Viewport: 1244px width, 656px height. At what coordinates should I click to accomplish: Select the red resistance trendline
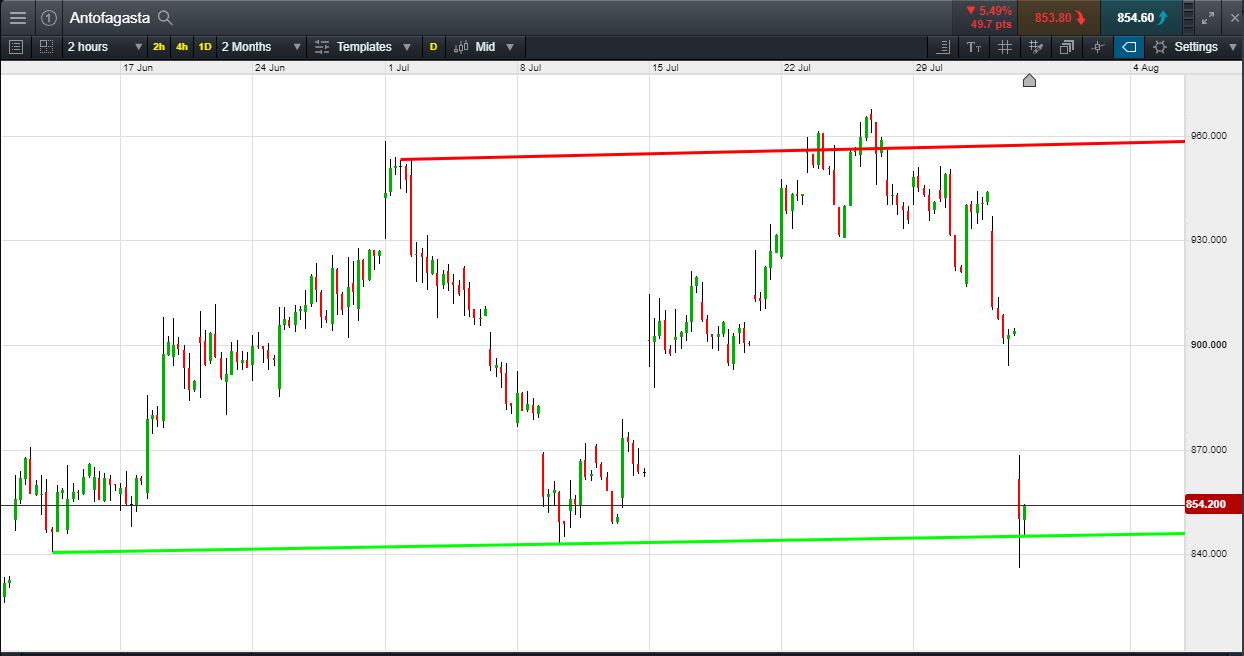(x=792, y=150)
